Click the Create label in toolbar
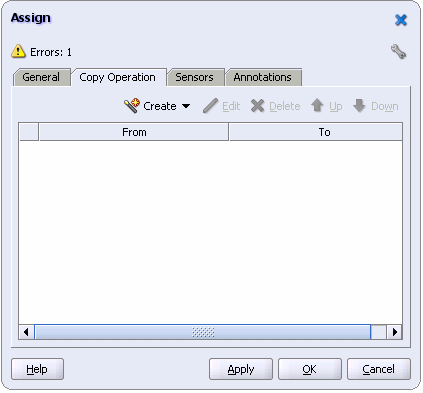This screenshot has height=393, width=423. click(x=160, y=106)
